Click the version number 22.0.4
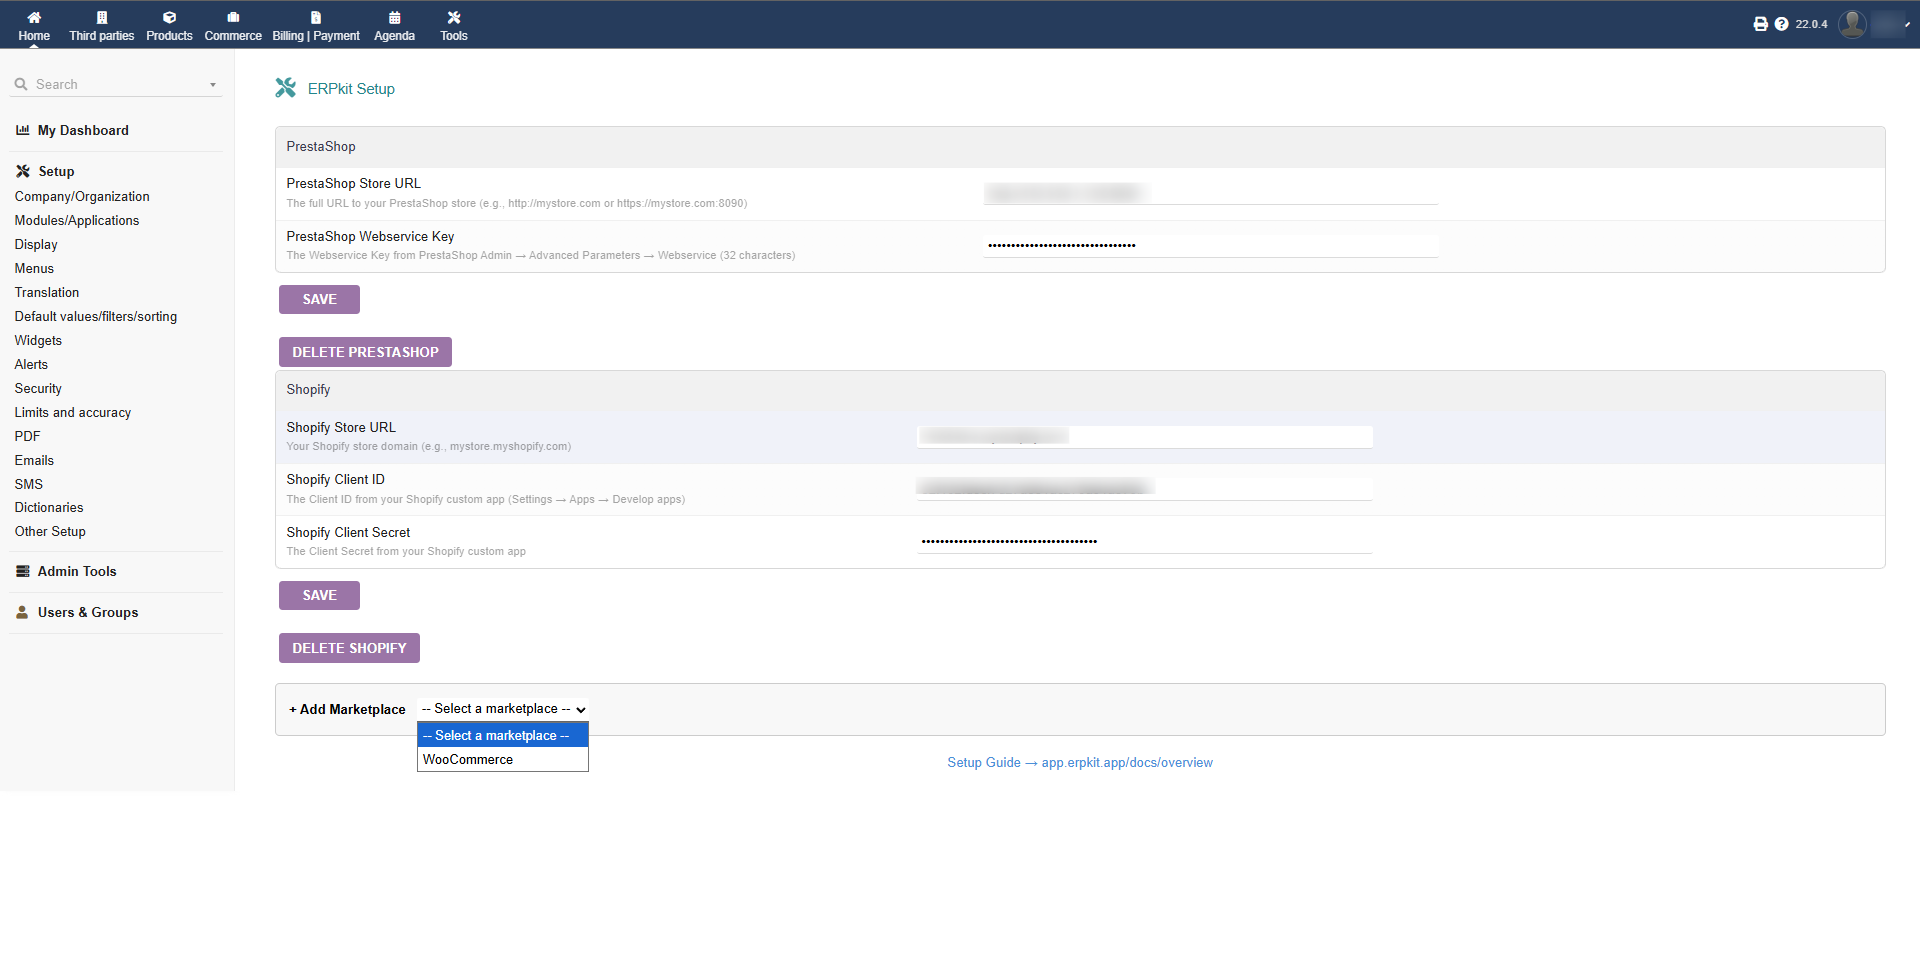Image resolution: width=1920 pixels, height=954 pixels. [x=1811, y=24]
